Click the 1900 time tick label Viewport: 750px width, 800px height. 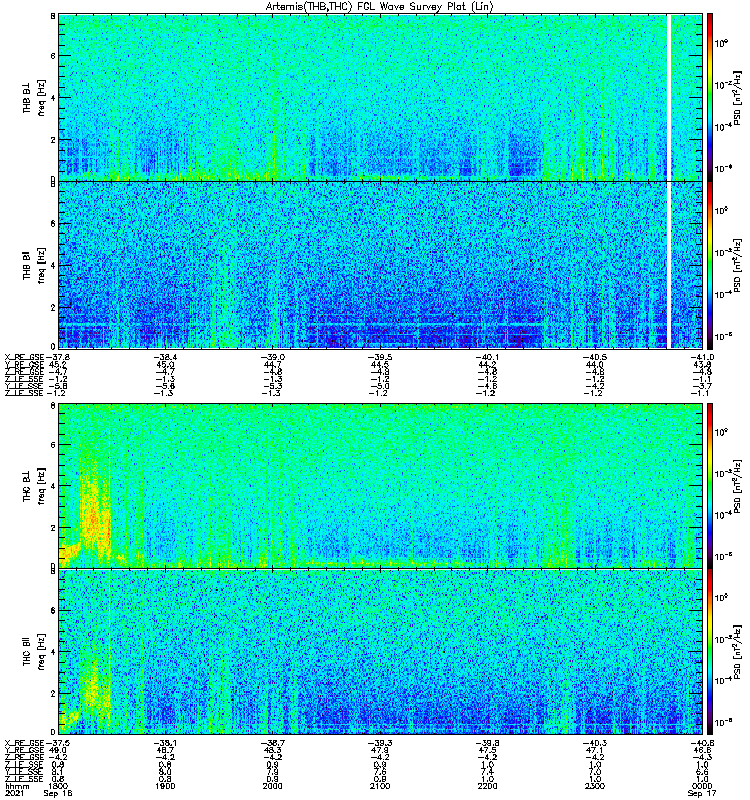tap(165, 786)
